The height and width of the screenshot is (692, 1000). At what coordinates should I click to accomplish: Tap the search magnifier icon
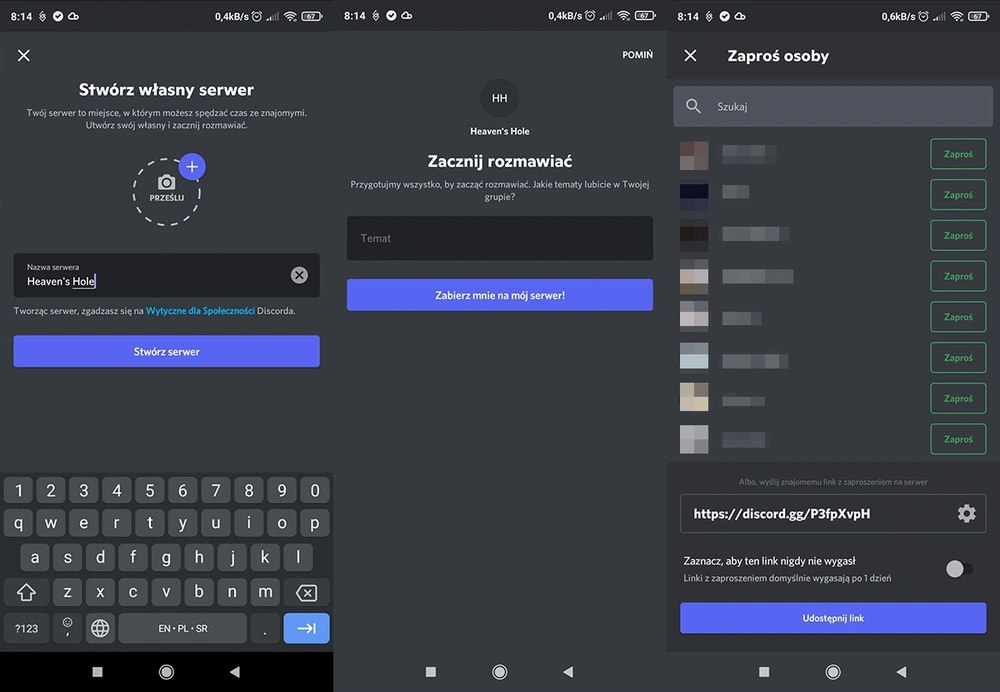click(693, 107)
